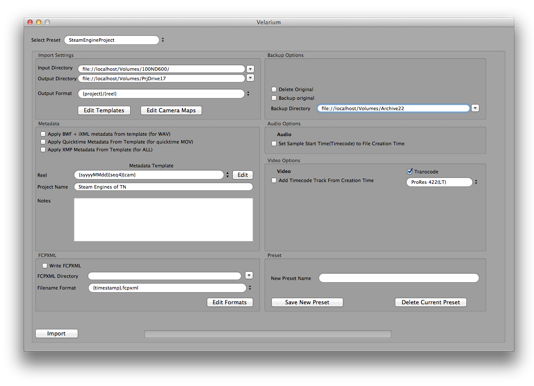Screen dimensions: 534x386
Task: Open the Reel template stepper arrows
Action: pos(227,175)
